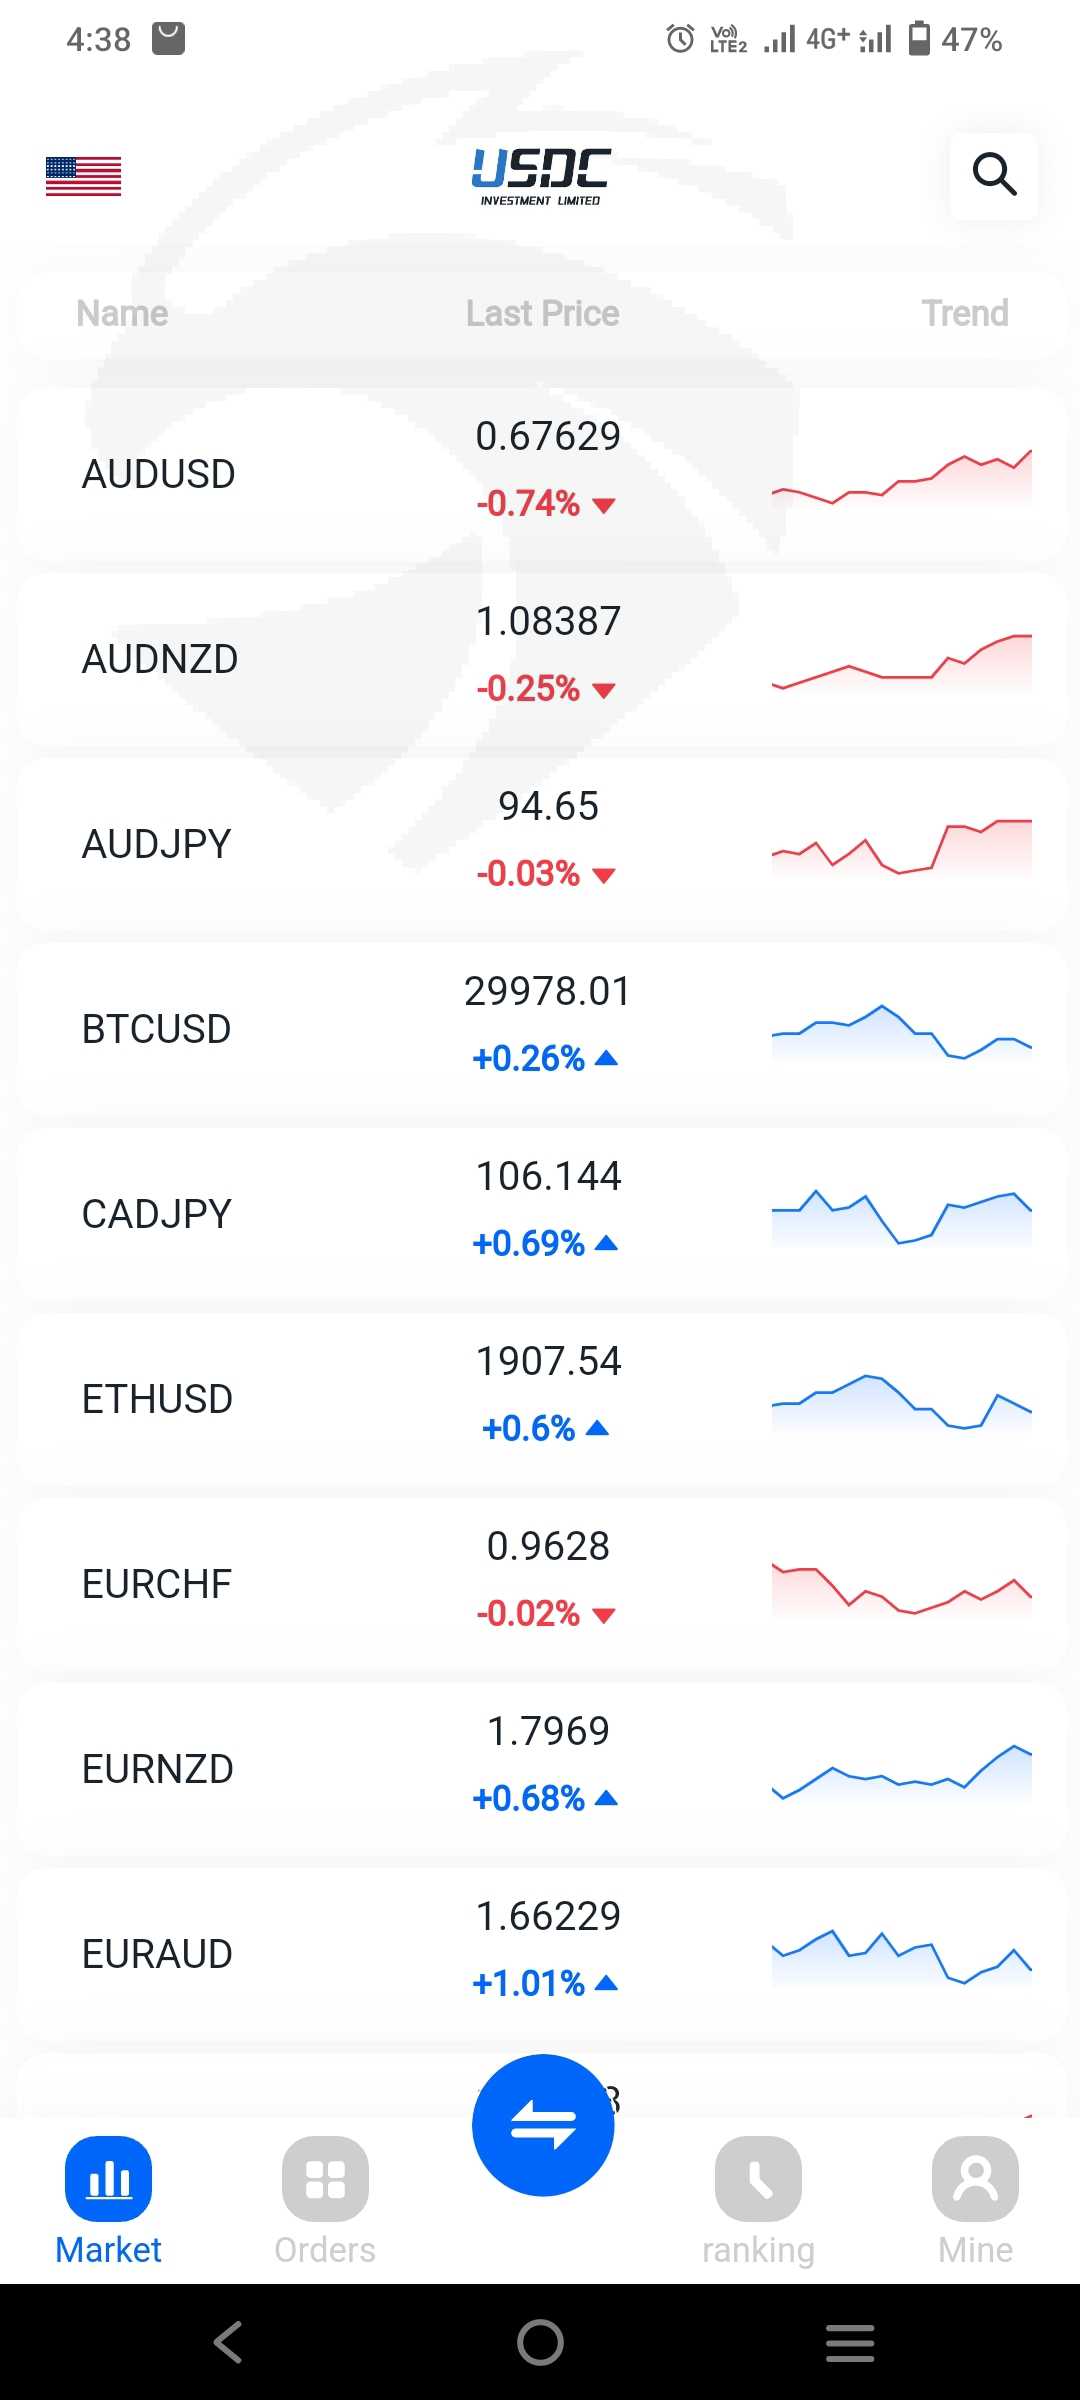Switch to the ranking tab label
Screen dimensions: 1080x2400
point(758,2250)
